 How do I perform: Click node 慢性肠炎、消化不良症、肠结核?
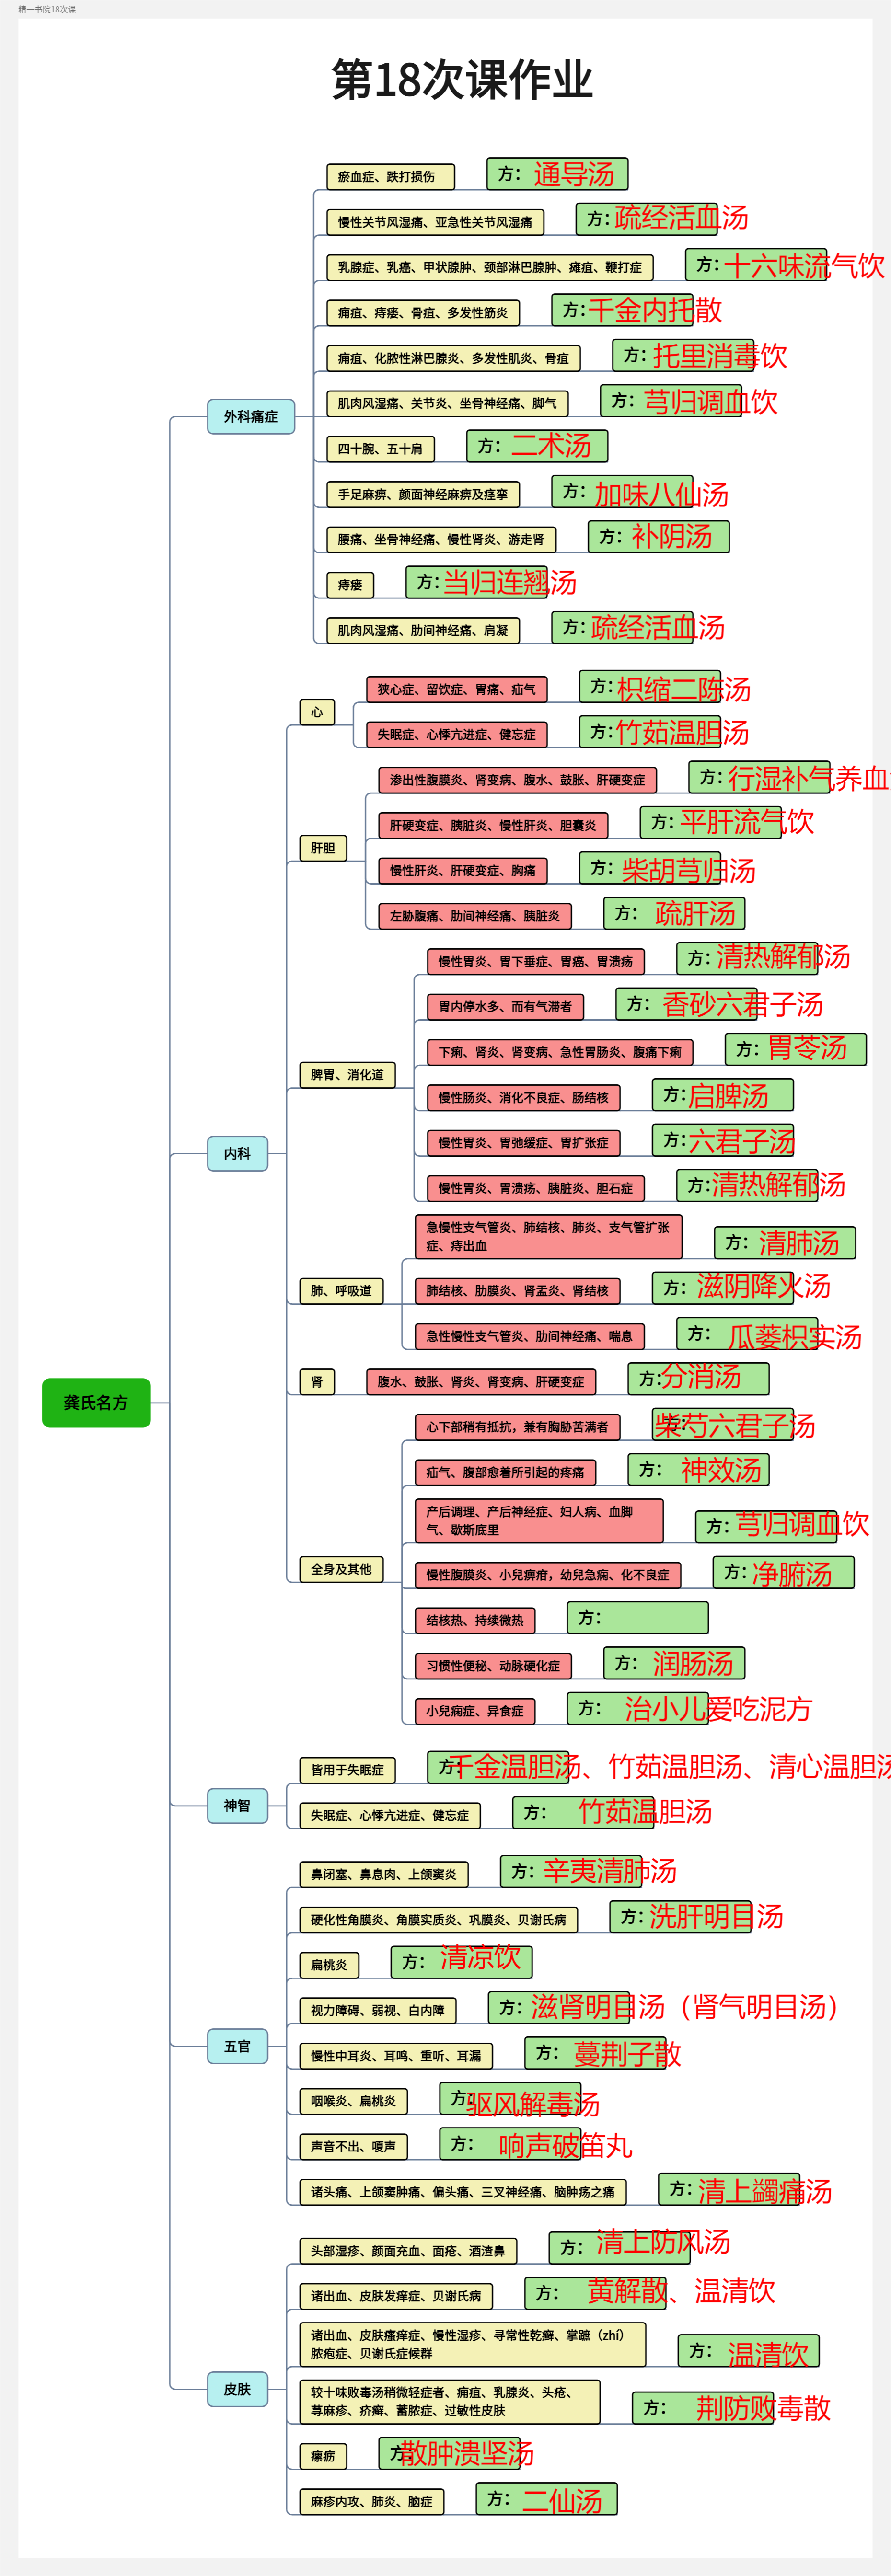tap(523, 1098)
